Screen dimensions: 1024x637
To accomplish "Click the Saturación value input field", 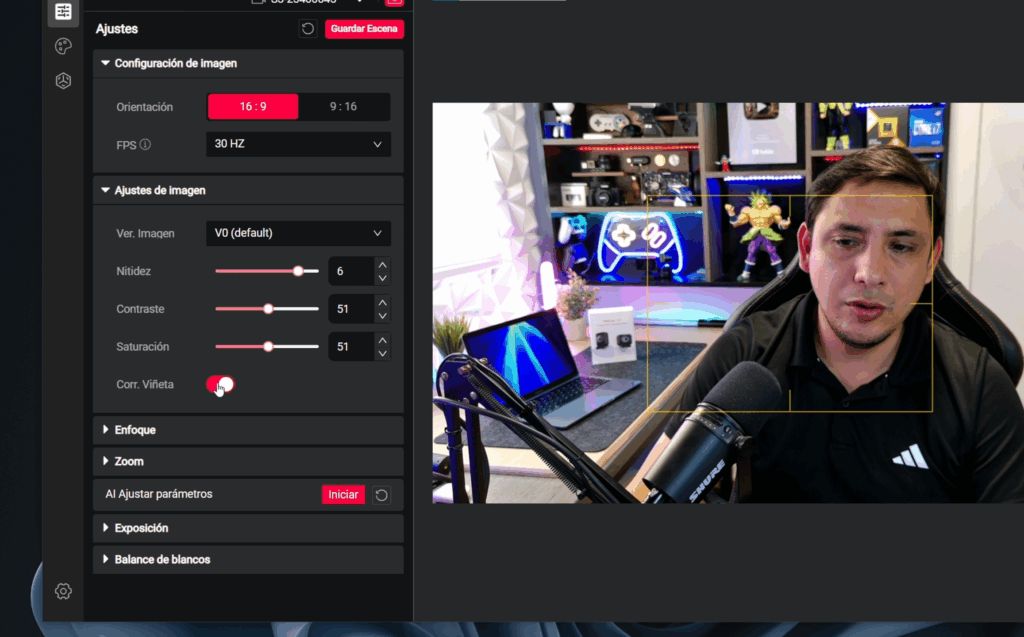I will [350, 347].
